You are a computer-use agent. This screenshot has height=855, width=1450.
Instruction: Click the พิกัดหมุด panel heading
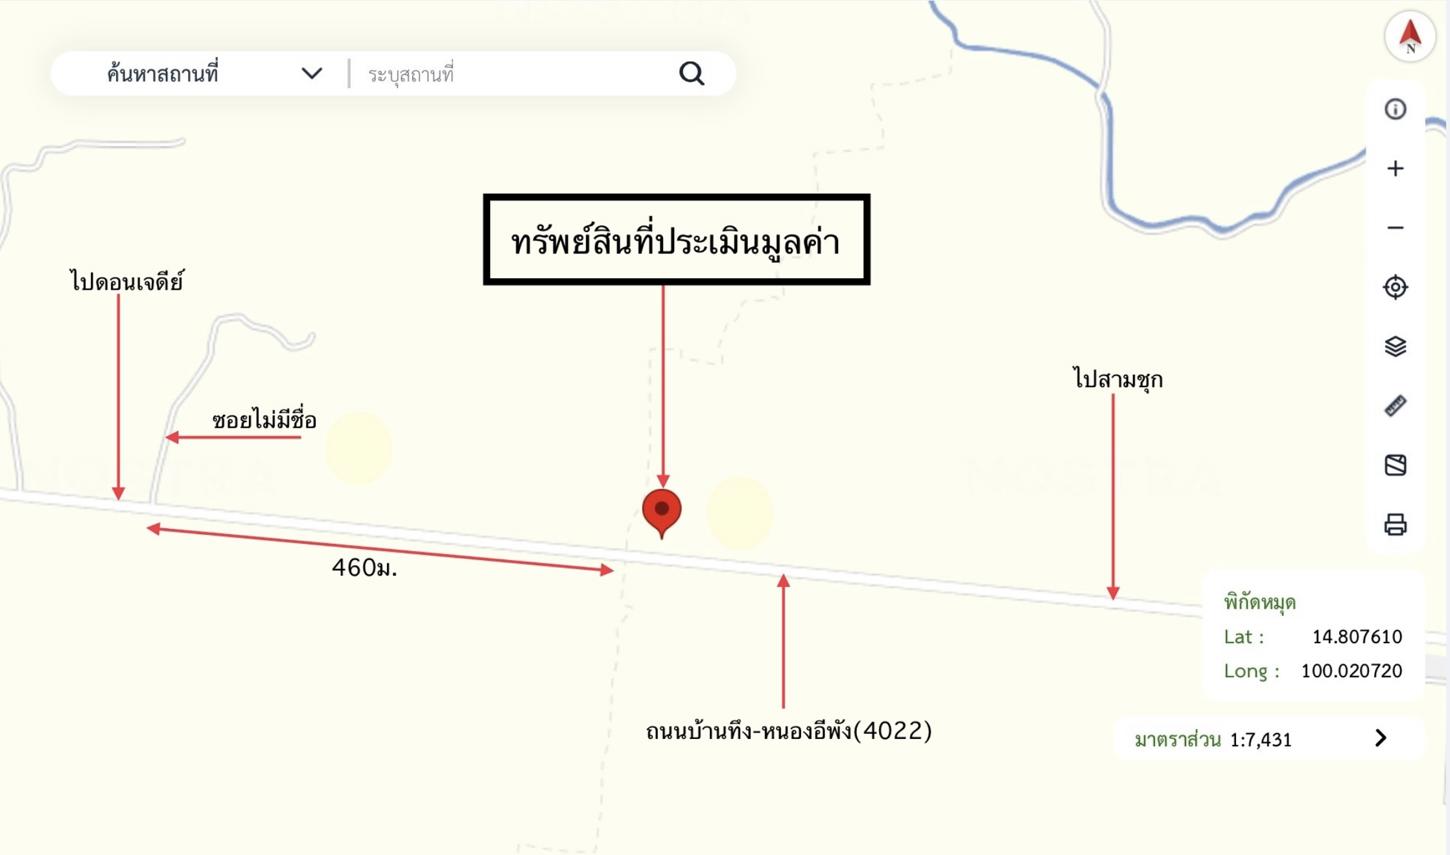coord(1260,602)
